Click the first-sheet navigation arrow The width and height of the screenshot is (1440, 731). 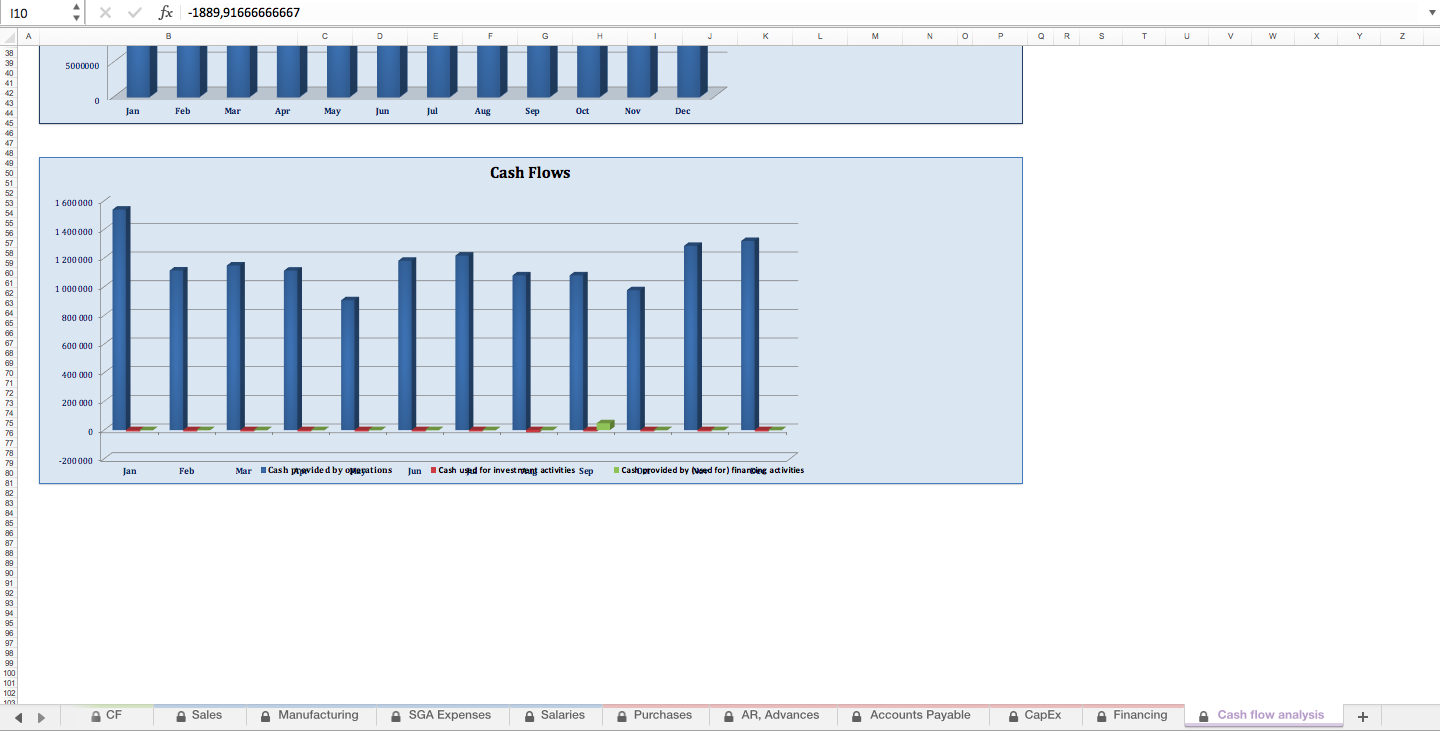(18, 716)
